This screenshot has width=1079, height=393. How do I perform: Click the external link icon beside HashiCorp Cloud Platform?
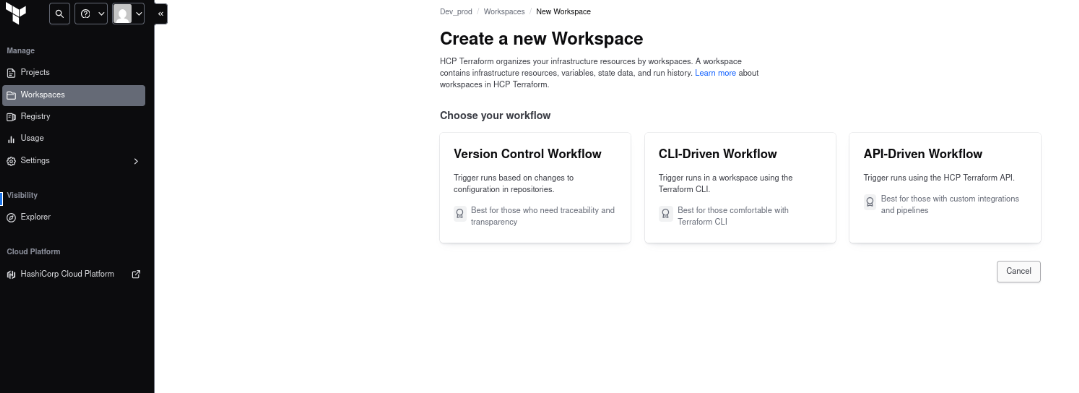[x=136, y=274]
